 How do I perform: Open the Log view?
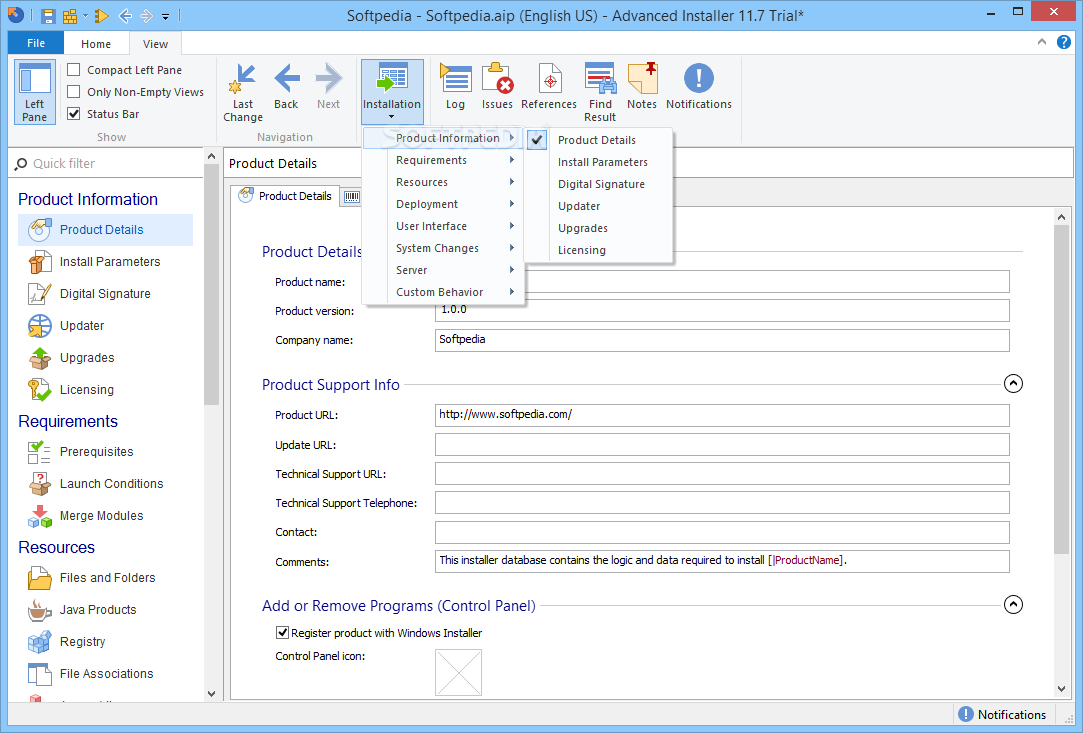click(455, 87)
